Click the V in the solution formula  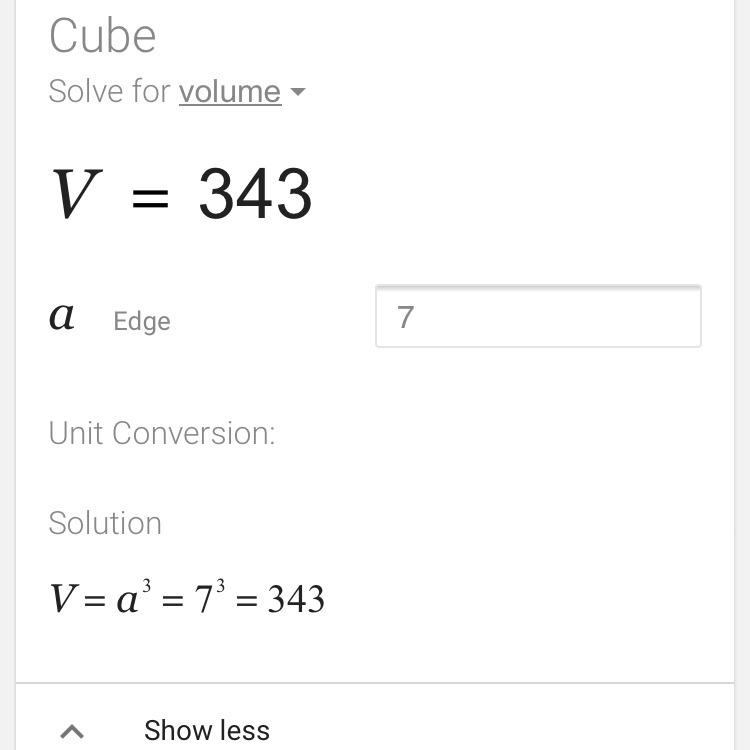(62, 600)
